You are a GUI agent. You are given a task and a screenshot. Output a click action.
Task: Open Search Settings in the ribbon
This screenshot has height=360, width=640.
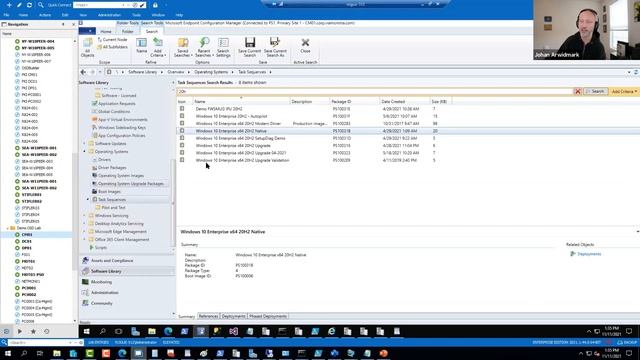[x=223, y=48]
